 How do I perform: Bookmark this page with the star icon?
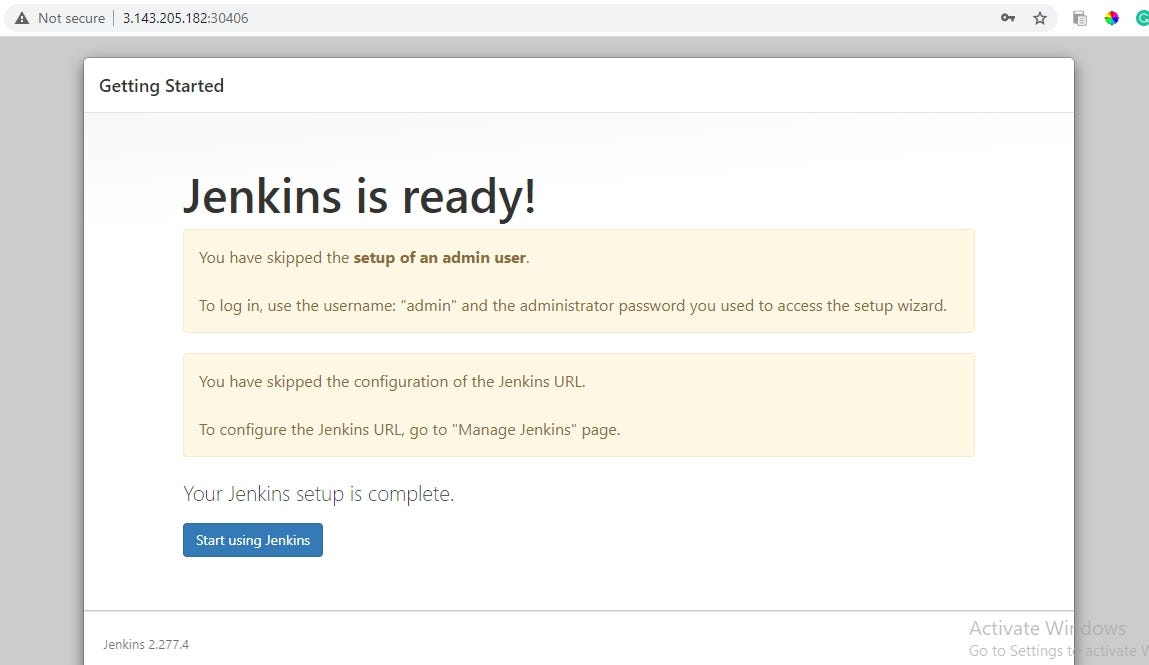(x=1039, y=17)
